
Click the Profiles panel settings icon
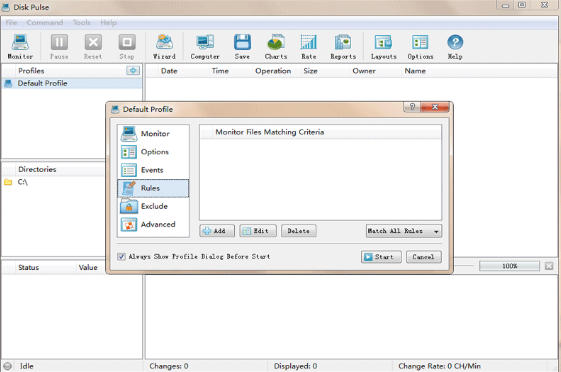(133, 70)
